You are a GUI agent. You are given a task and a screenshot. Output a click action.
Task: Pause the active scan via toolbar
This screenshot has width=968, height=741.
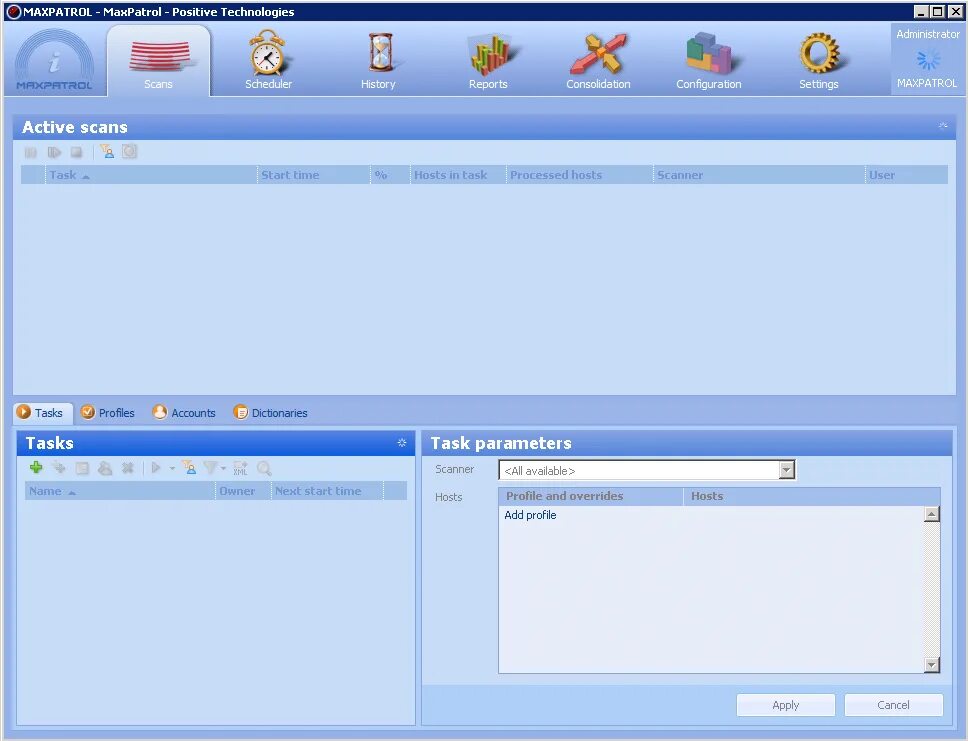pos(31,152)
